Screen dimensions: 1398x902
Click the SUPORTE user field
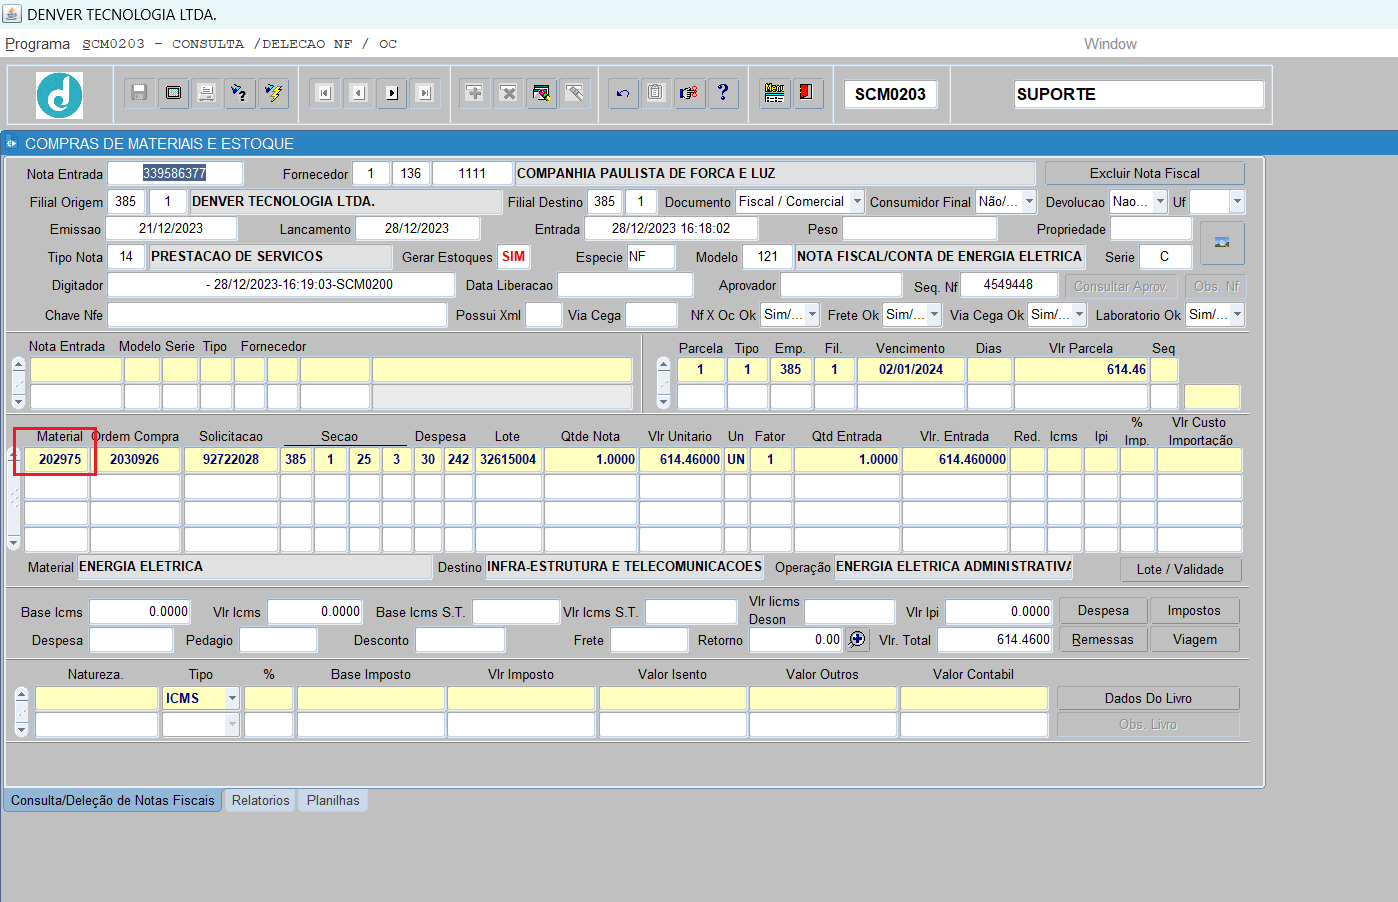tap(1139, 94)
